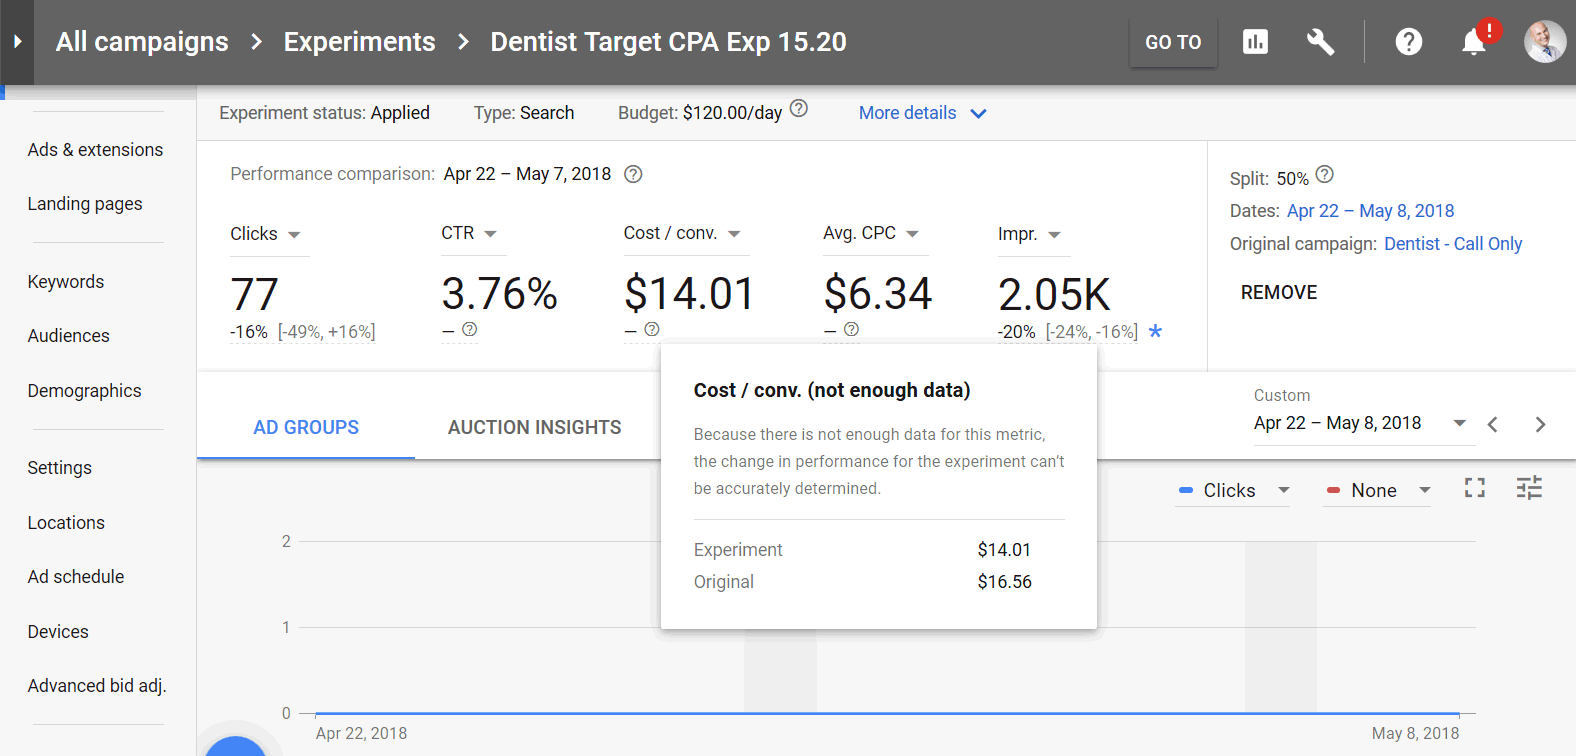Expand chart to full screen

(1474, 488)
